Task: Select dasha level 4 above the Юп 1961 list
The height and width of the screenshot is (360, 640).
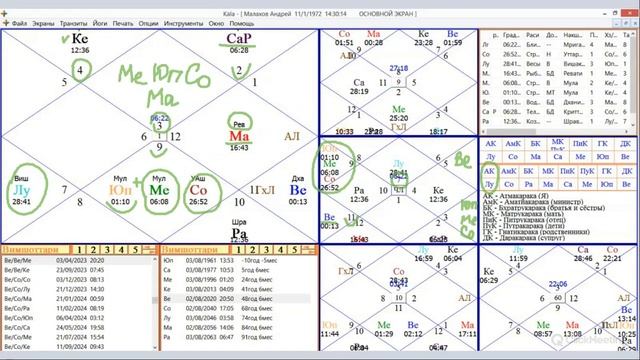Action: coord(280,250)
